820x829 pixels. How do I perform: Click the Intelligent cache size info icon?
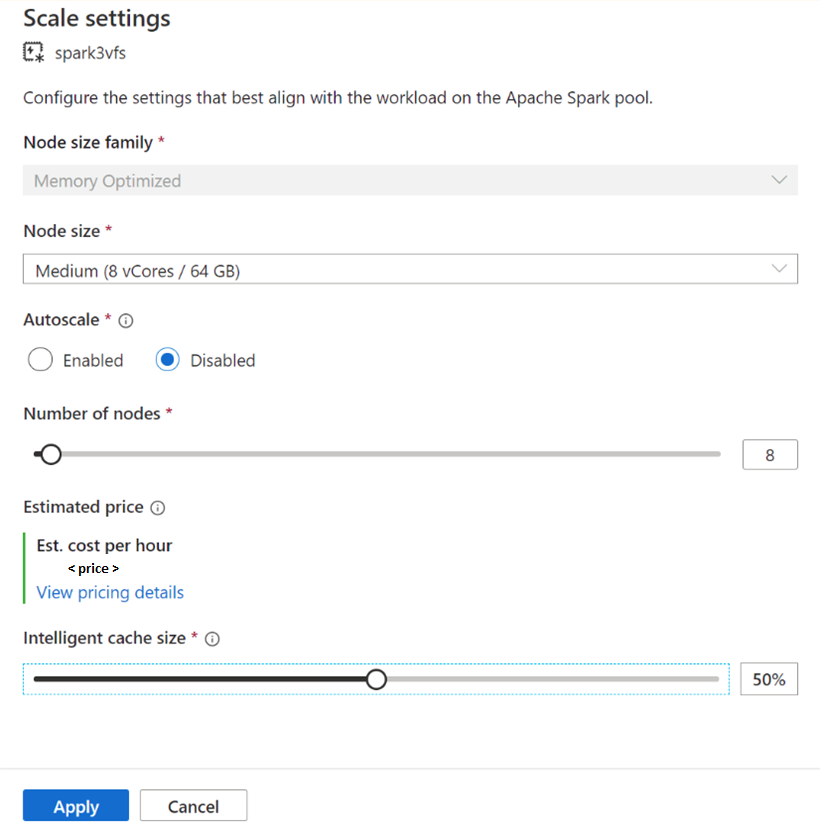(212, 639)
